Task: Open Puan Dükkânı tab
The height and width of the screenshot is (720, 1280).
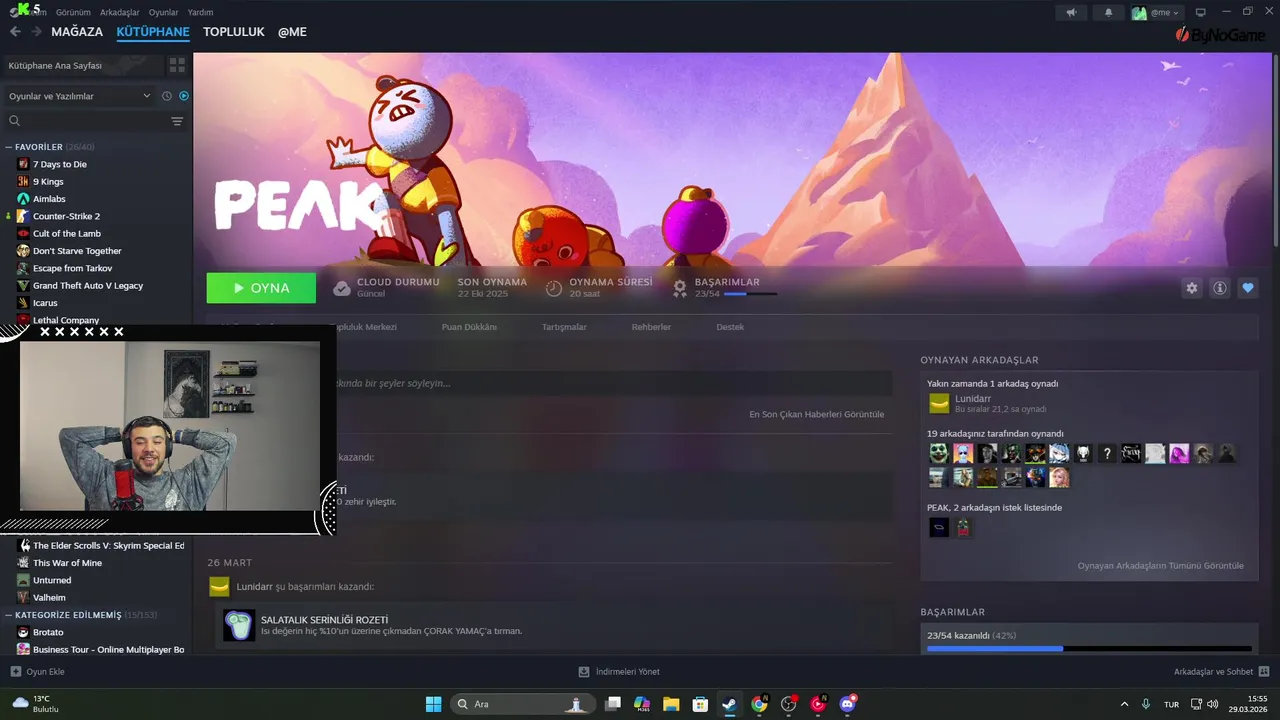Action: (x=469, y=327)
